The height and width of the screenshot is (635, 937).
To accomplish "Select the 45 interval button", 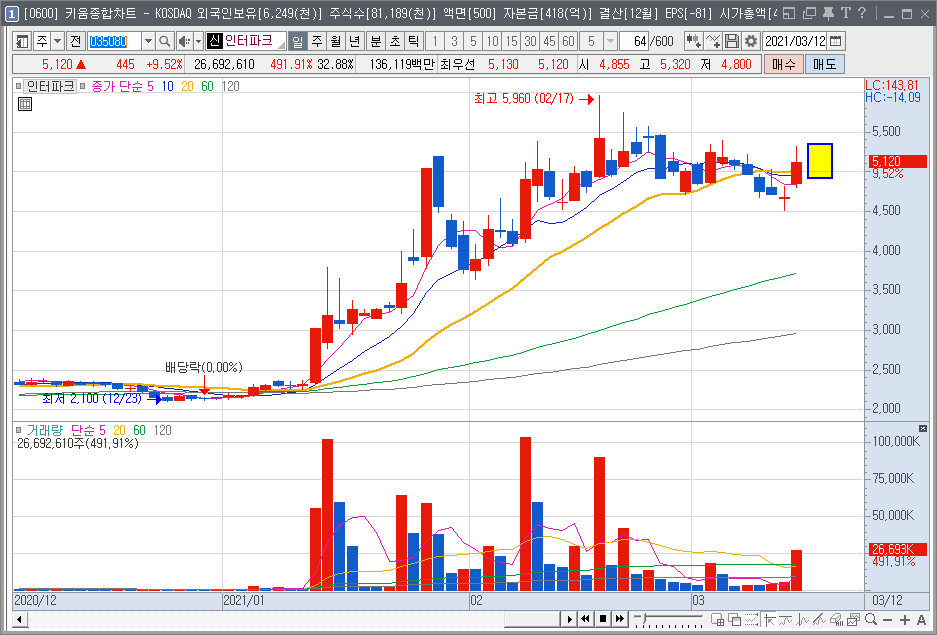I will pyautogui.click(x=550, y=41).
